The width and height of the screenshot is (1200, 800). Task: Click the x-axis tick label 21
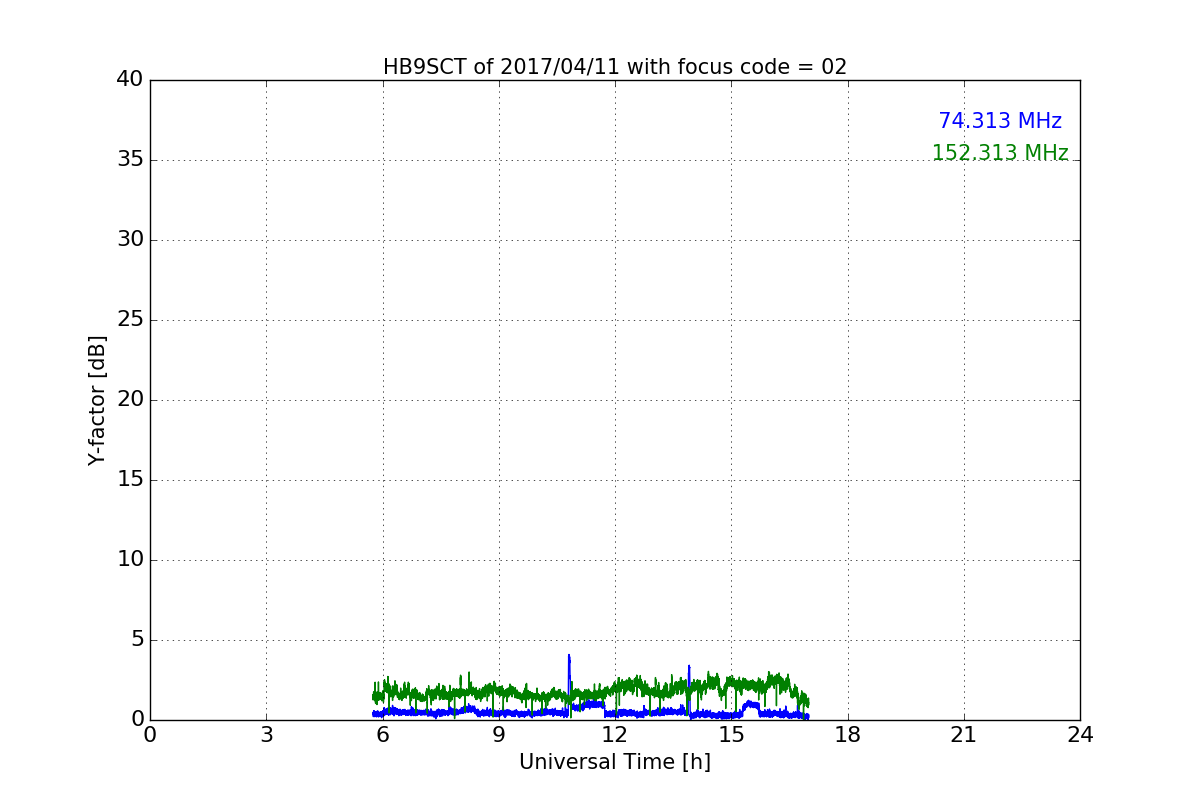[x=964, y=735]
